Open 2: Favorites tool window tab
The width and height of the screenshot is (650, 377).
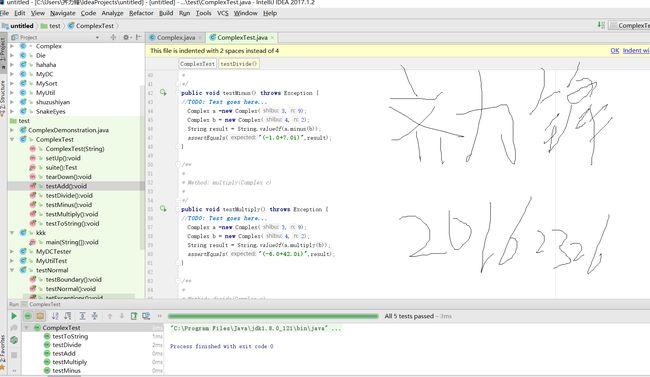point(3,352)
